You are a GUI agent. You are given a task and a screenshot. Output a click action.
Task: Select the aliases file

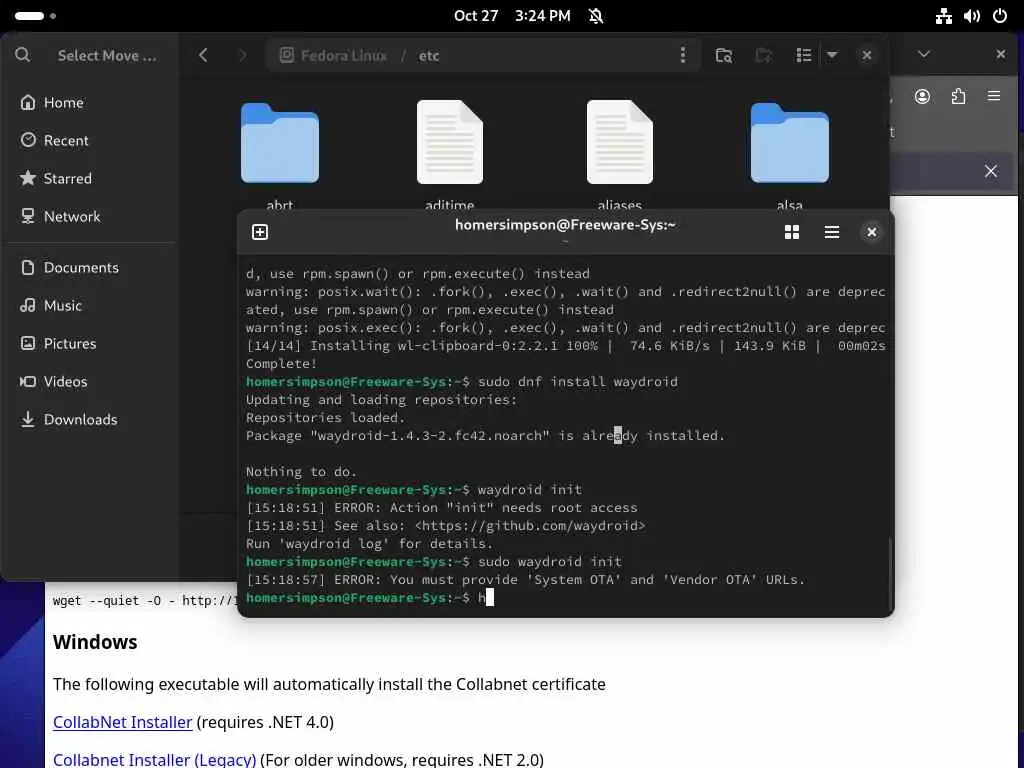click(619, 142)
